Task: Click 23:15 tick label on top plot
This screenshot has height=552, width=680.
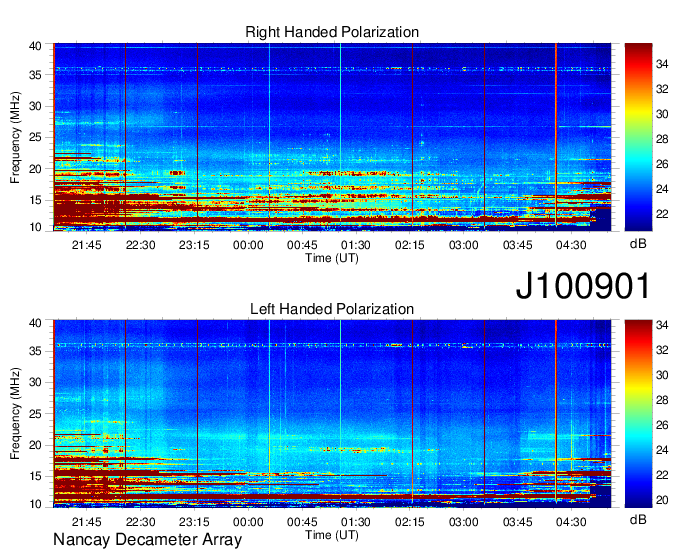Action: point(194,245)
